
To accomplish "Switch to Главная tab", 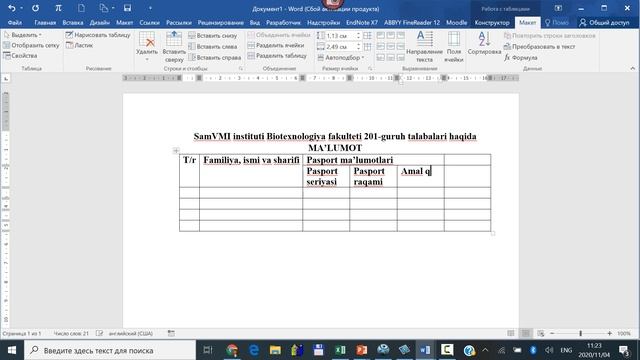I will point(45,22).
